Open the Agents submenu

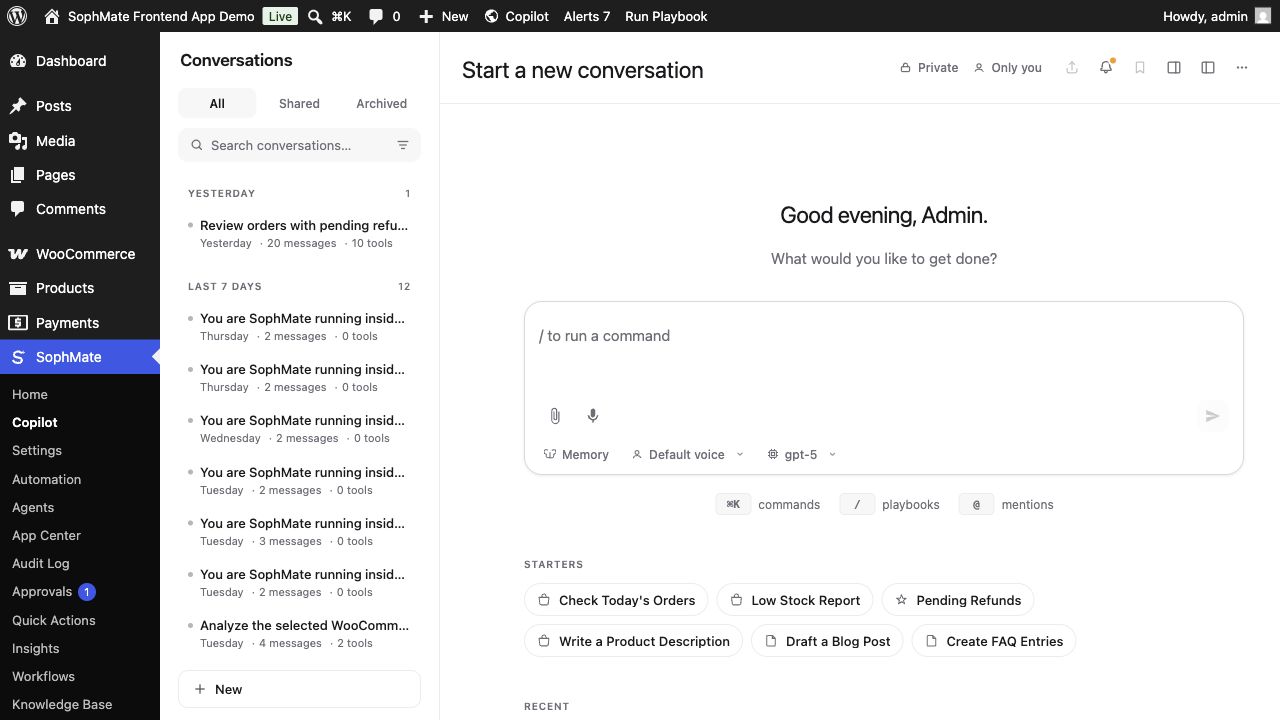tap(33, 507)
